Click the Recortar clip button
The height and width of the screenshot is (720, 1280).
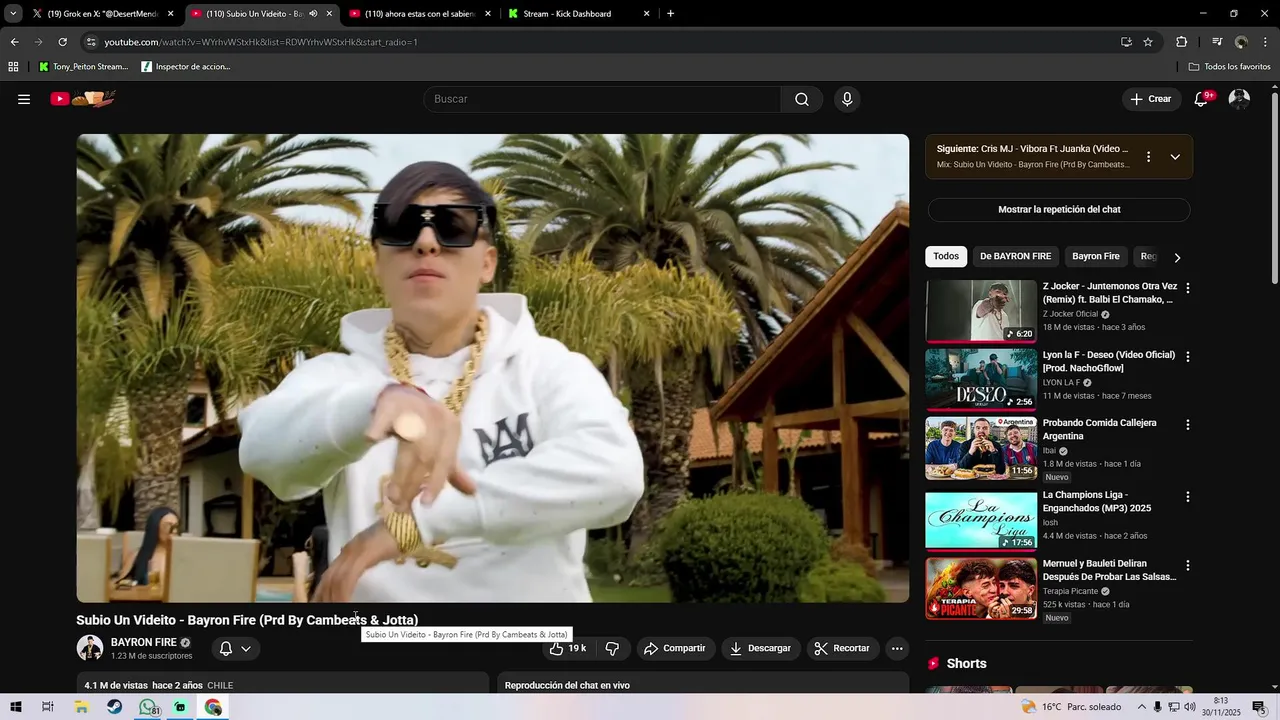[x=842, y=648]
